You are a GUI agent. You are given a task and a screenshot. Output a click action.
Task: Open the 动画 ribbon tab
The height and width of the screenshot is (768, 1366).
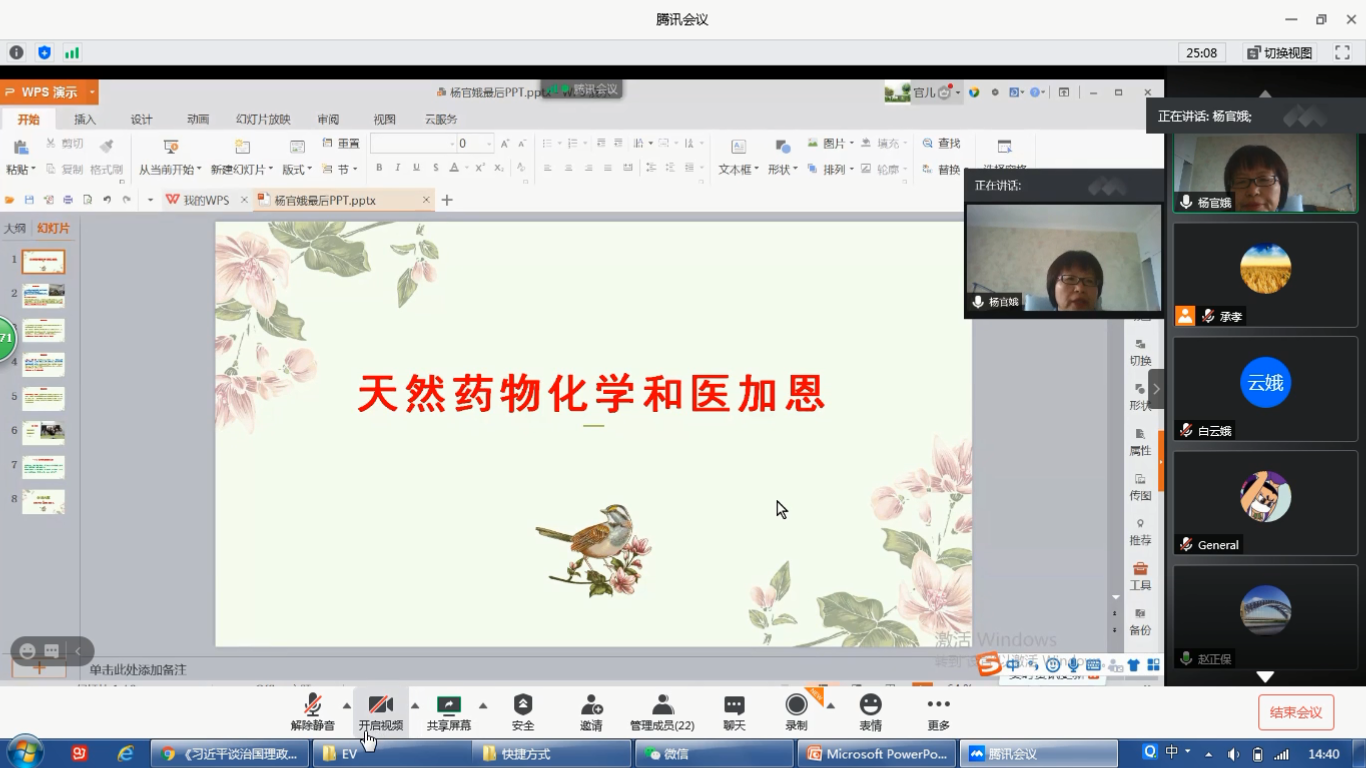coord(198,119)
